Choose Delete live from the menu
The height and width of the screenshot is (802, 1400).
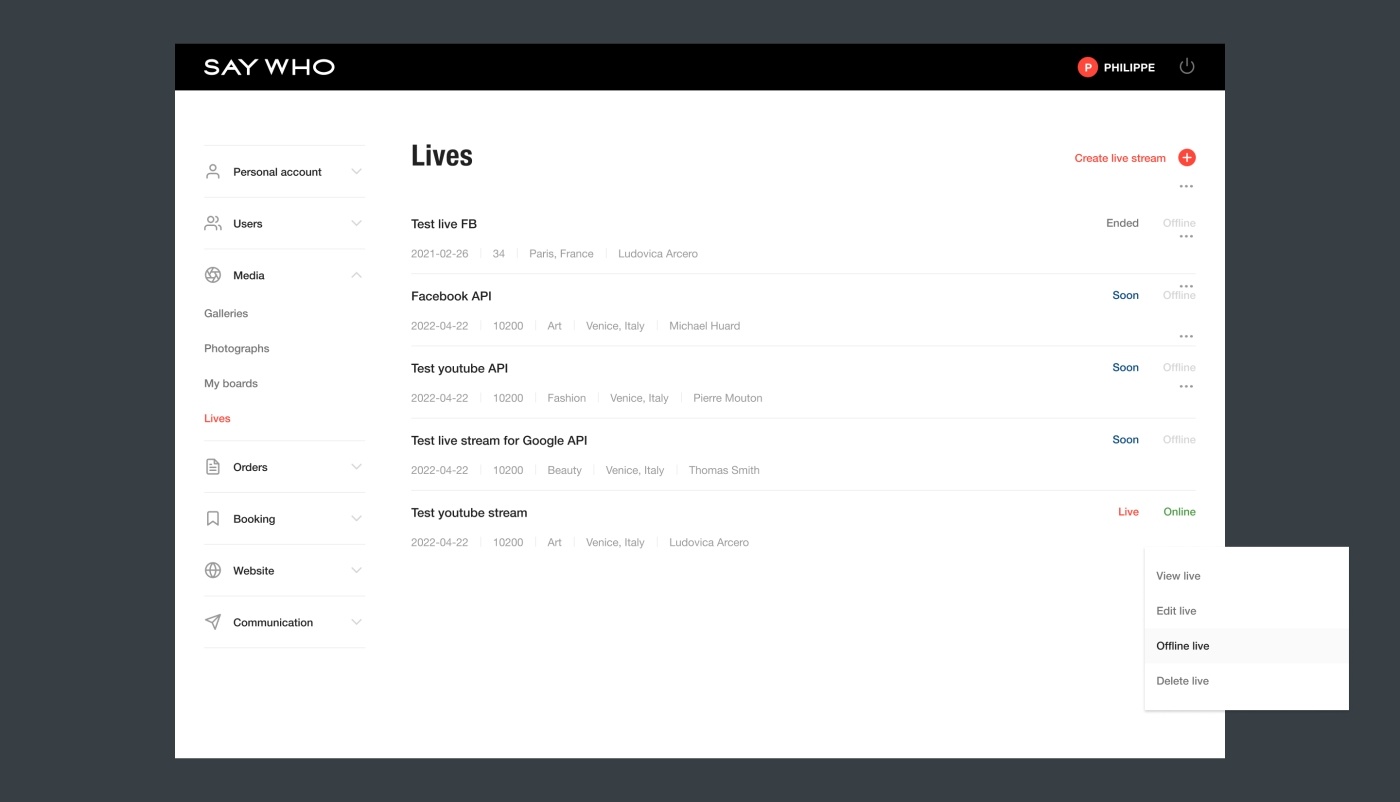click(1183, 681)
